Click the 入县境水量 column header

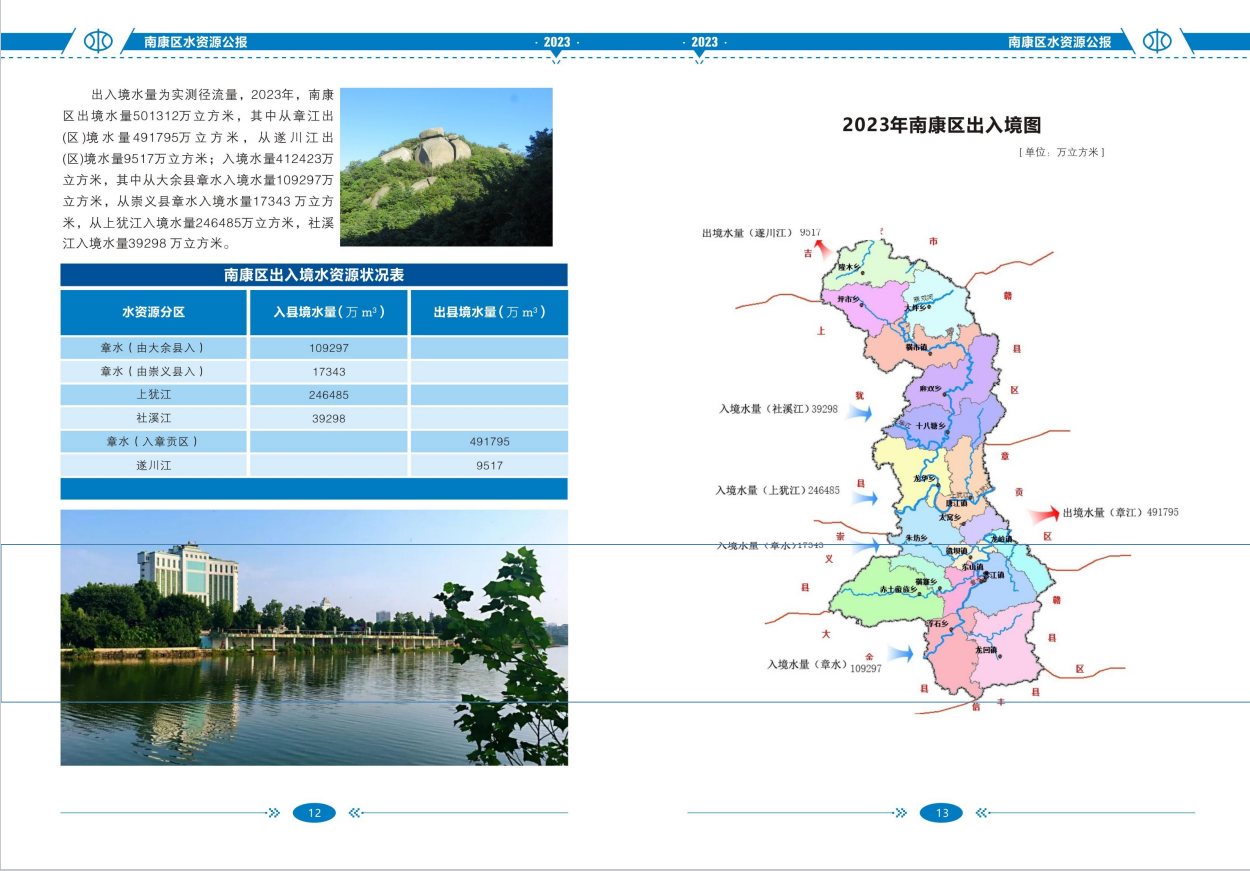[x=328, y=312]
